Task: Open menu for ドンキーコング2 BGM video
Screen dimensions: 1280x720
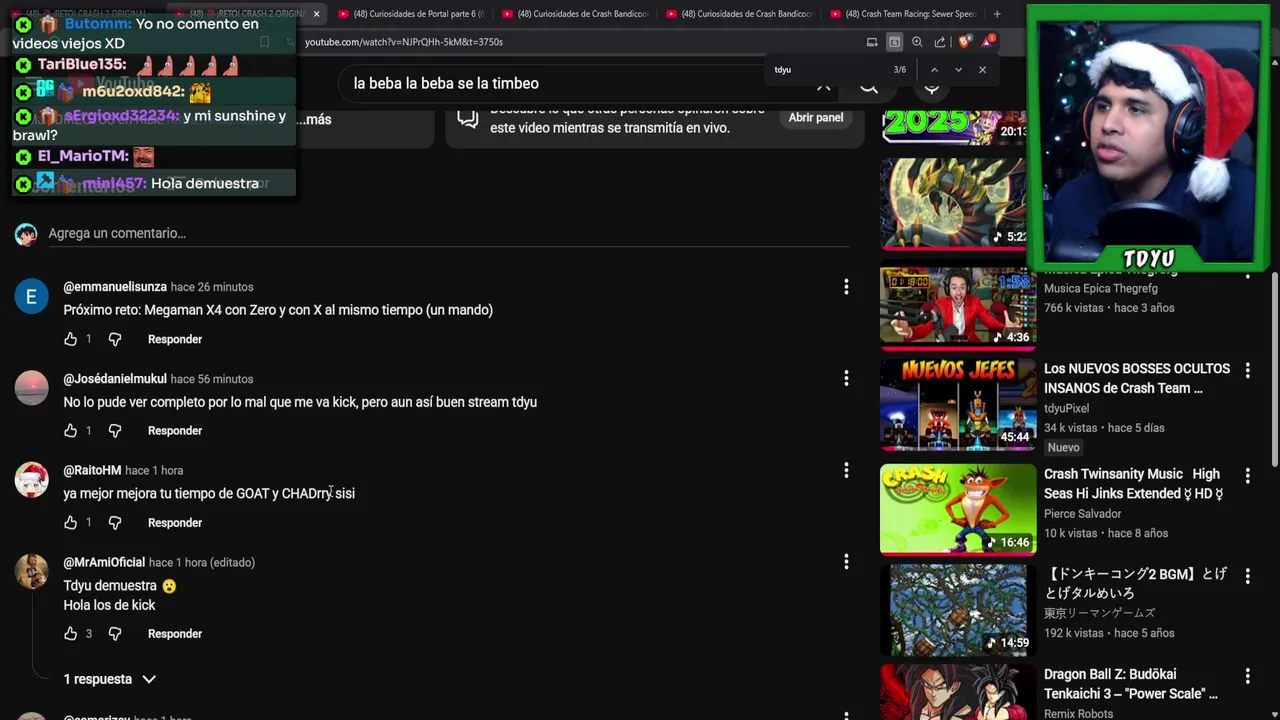Action: click(x=1247, y=576)
